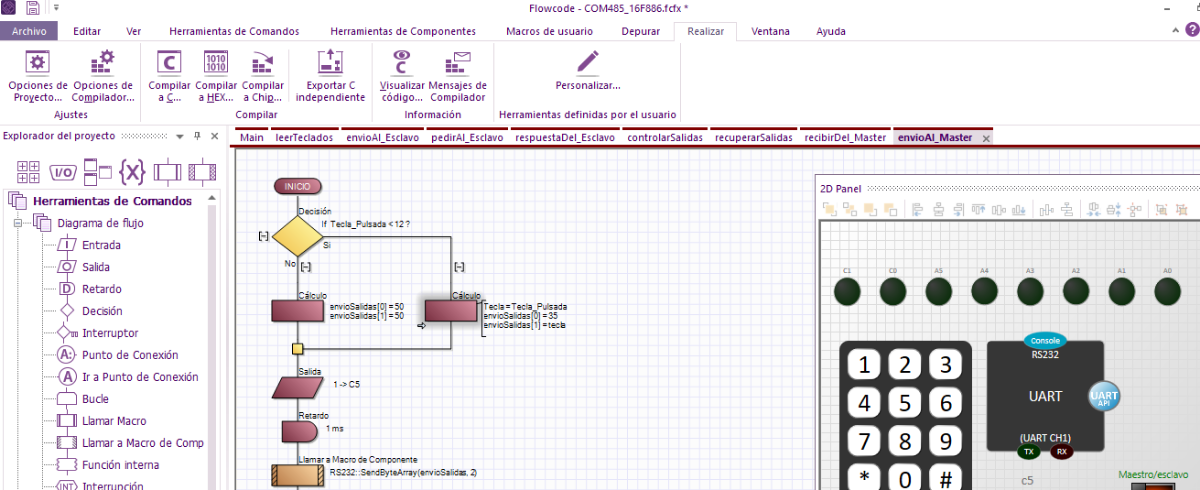Click the RS232 Console button
The image size is (1200, 490).
point(1045,340)
